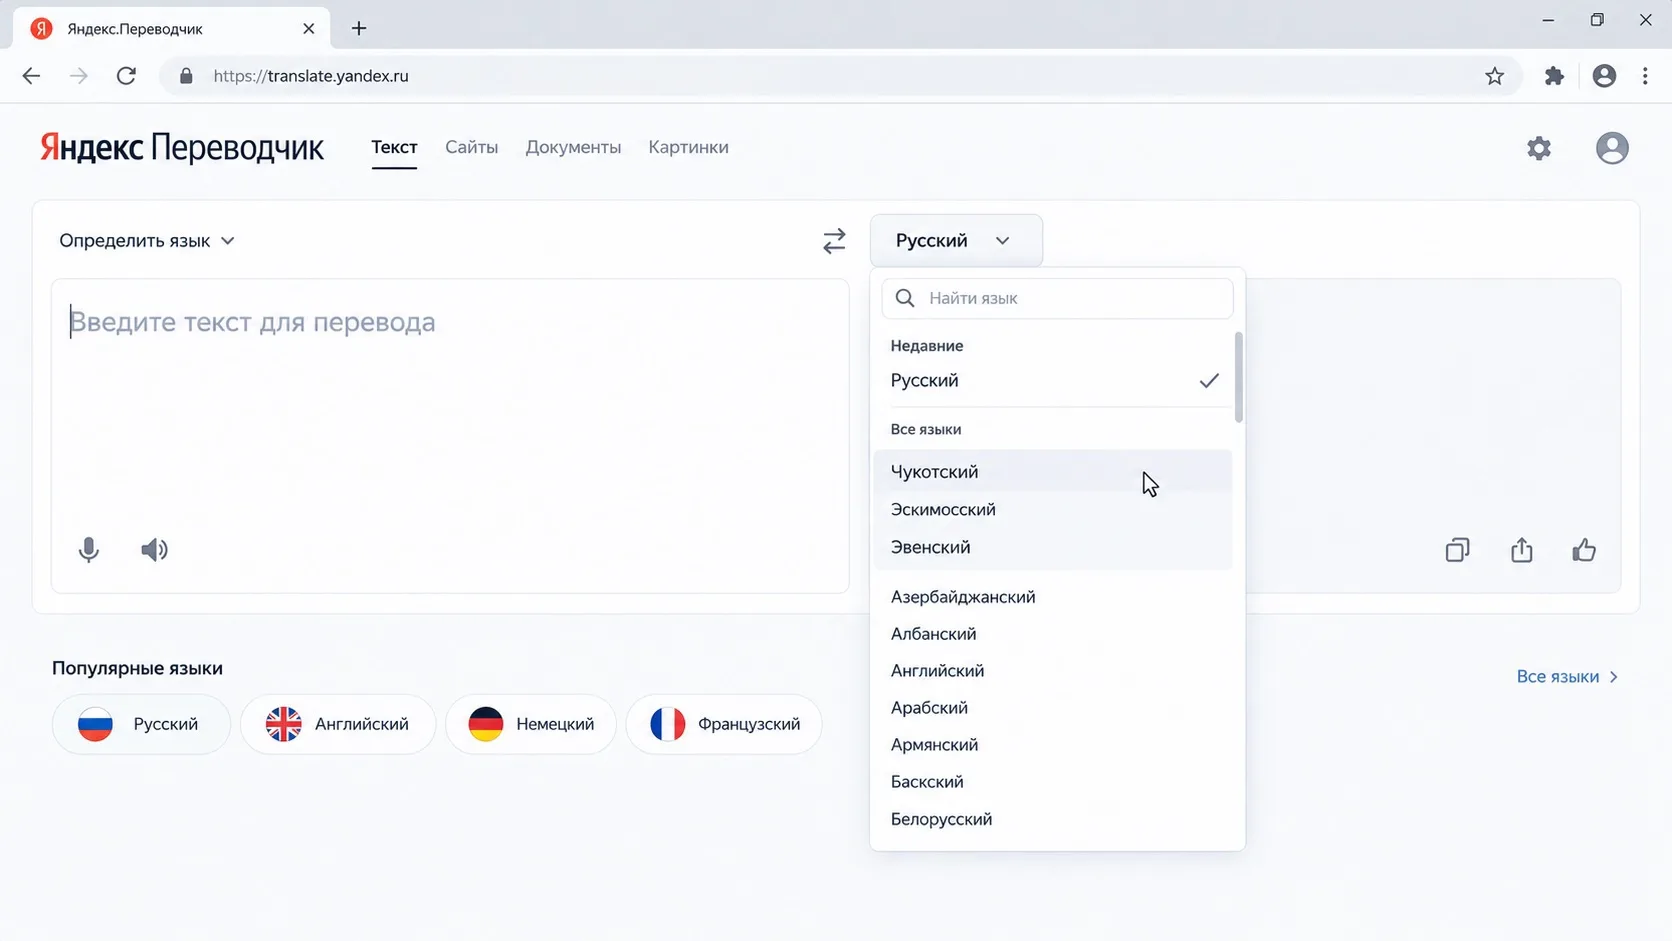
Task: Select Эскимосский in the language list
Action: 1053,510
